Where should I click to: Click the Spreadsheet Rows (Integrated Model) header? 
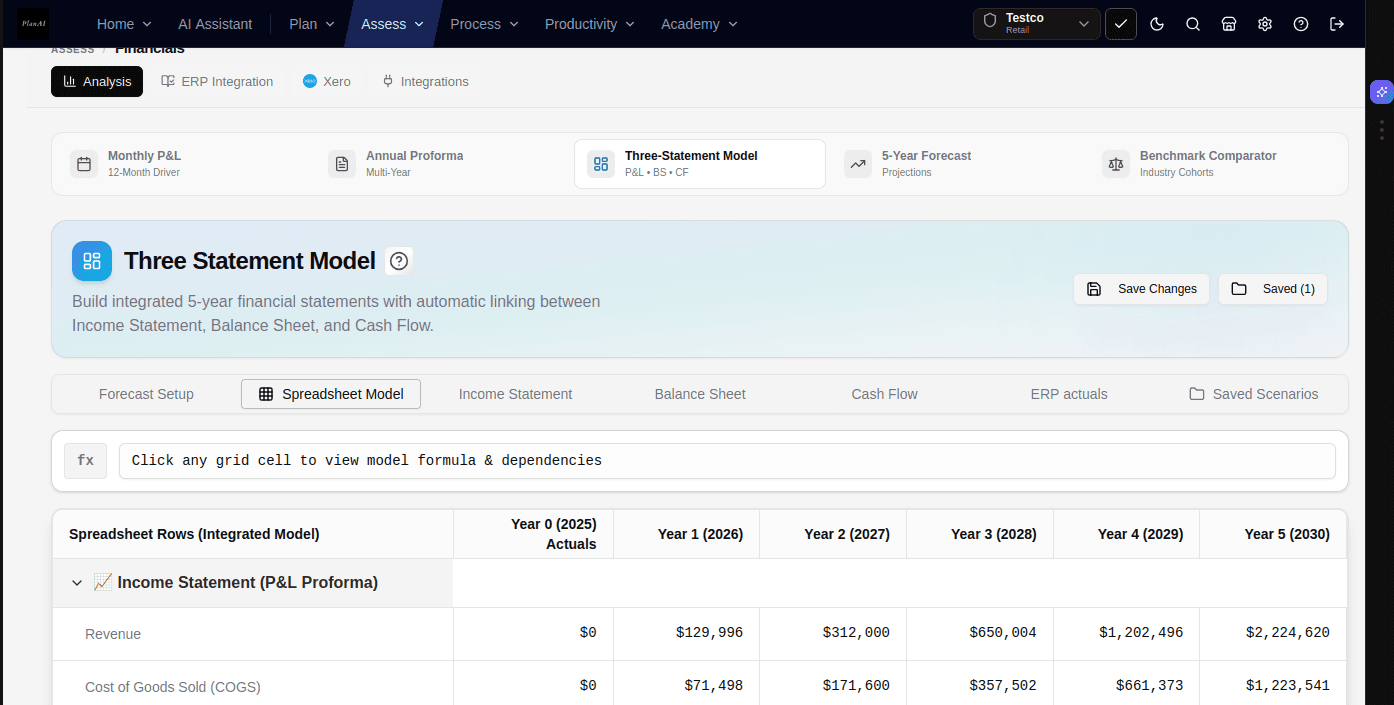tap(253, 534)
